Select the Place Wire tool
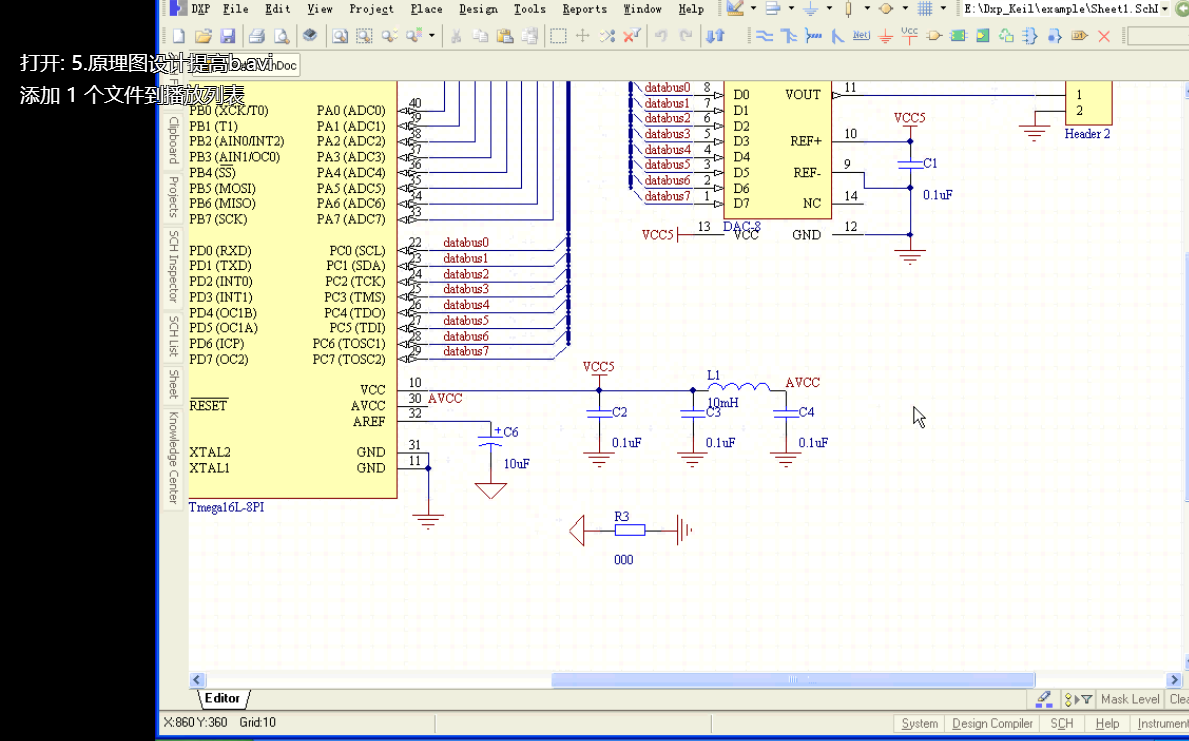 click(x=764, y=36)
